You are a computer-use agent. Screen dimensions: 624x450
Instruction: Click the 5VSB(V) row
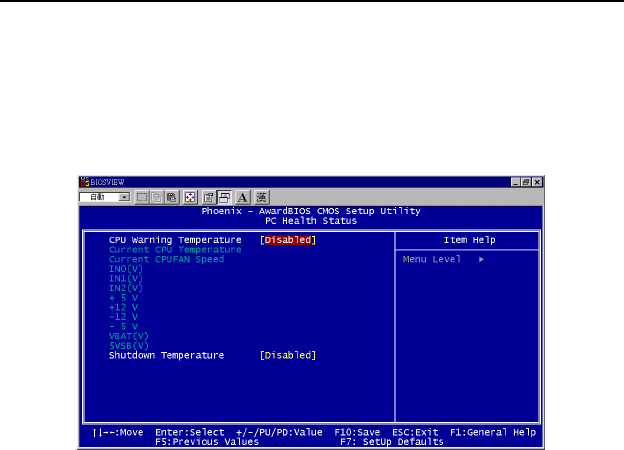coord(129,346)
